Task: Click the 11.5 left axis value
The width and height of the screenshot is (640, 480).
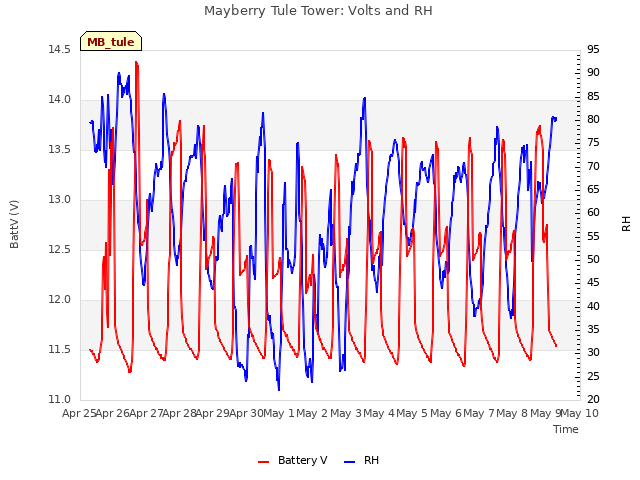Action: click(x=60, y=349)
